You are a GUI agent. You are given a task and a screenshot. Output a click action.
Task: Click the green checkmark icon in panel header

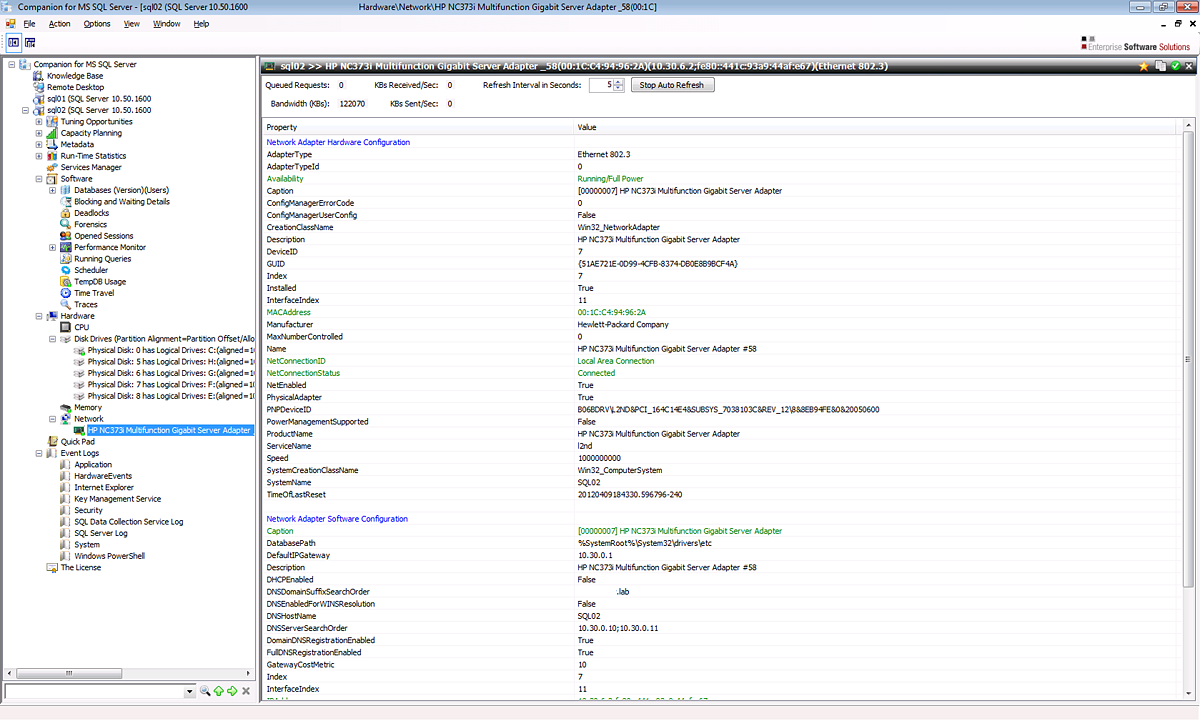pos(1176,66)
